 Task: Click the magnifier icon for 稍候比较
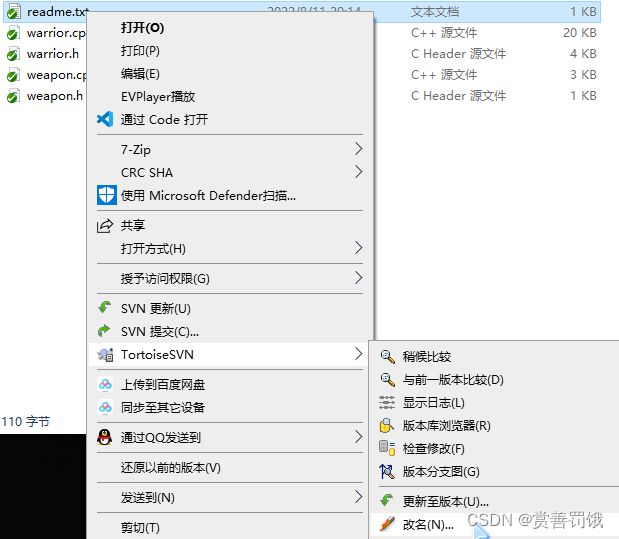(387, 357)
